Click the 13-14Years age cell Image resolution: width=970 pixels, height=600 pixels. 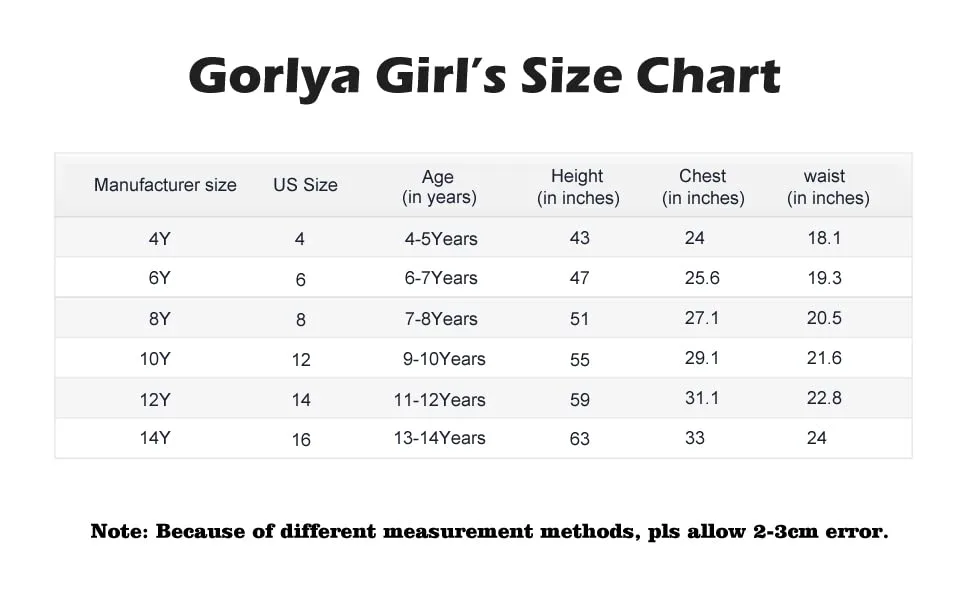(x=439, y=438)
